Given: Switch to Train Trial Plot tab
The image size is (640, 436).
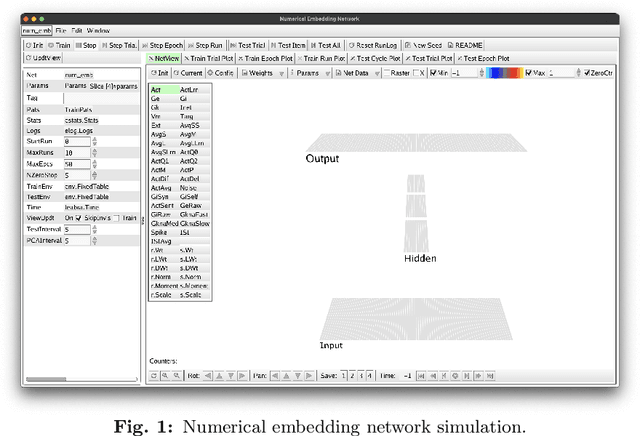Looking at the screenshot, I should click(209, 58).
